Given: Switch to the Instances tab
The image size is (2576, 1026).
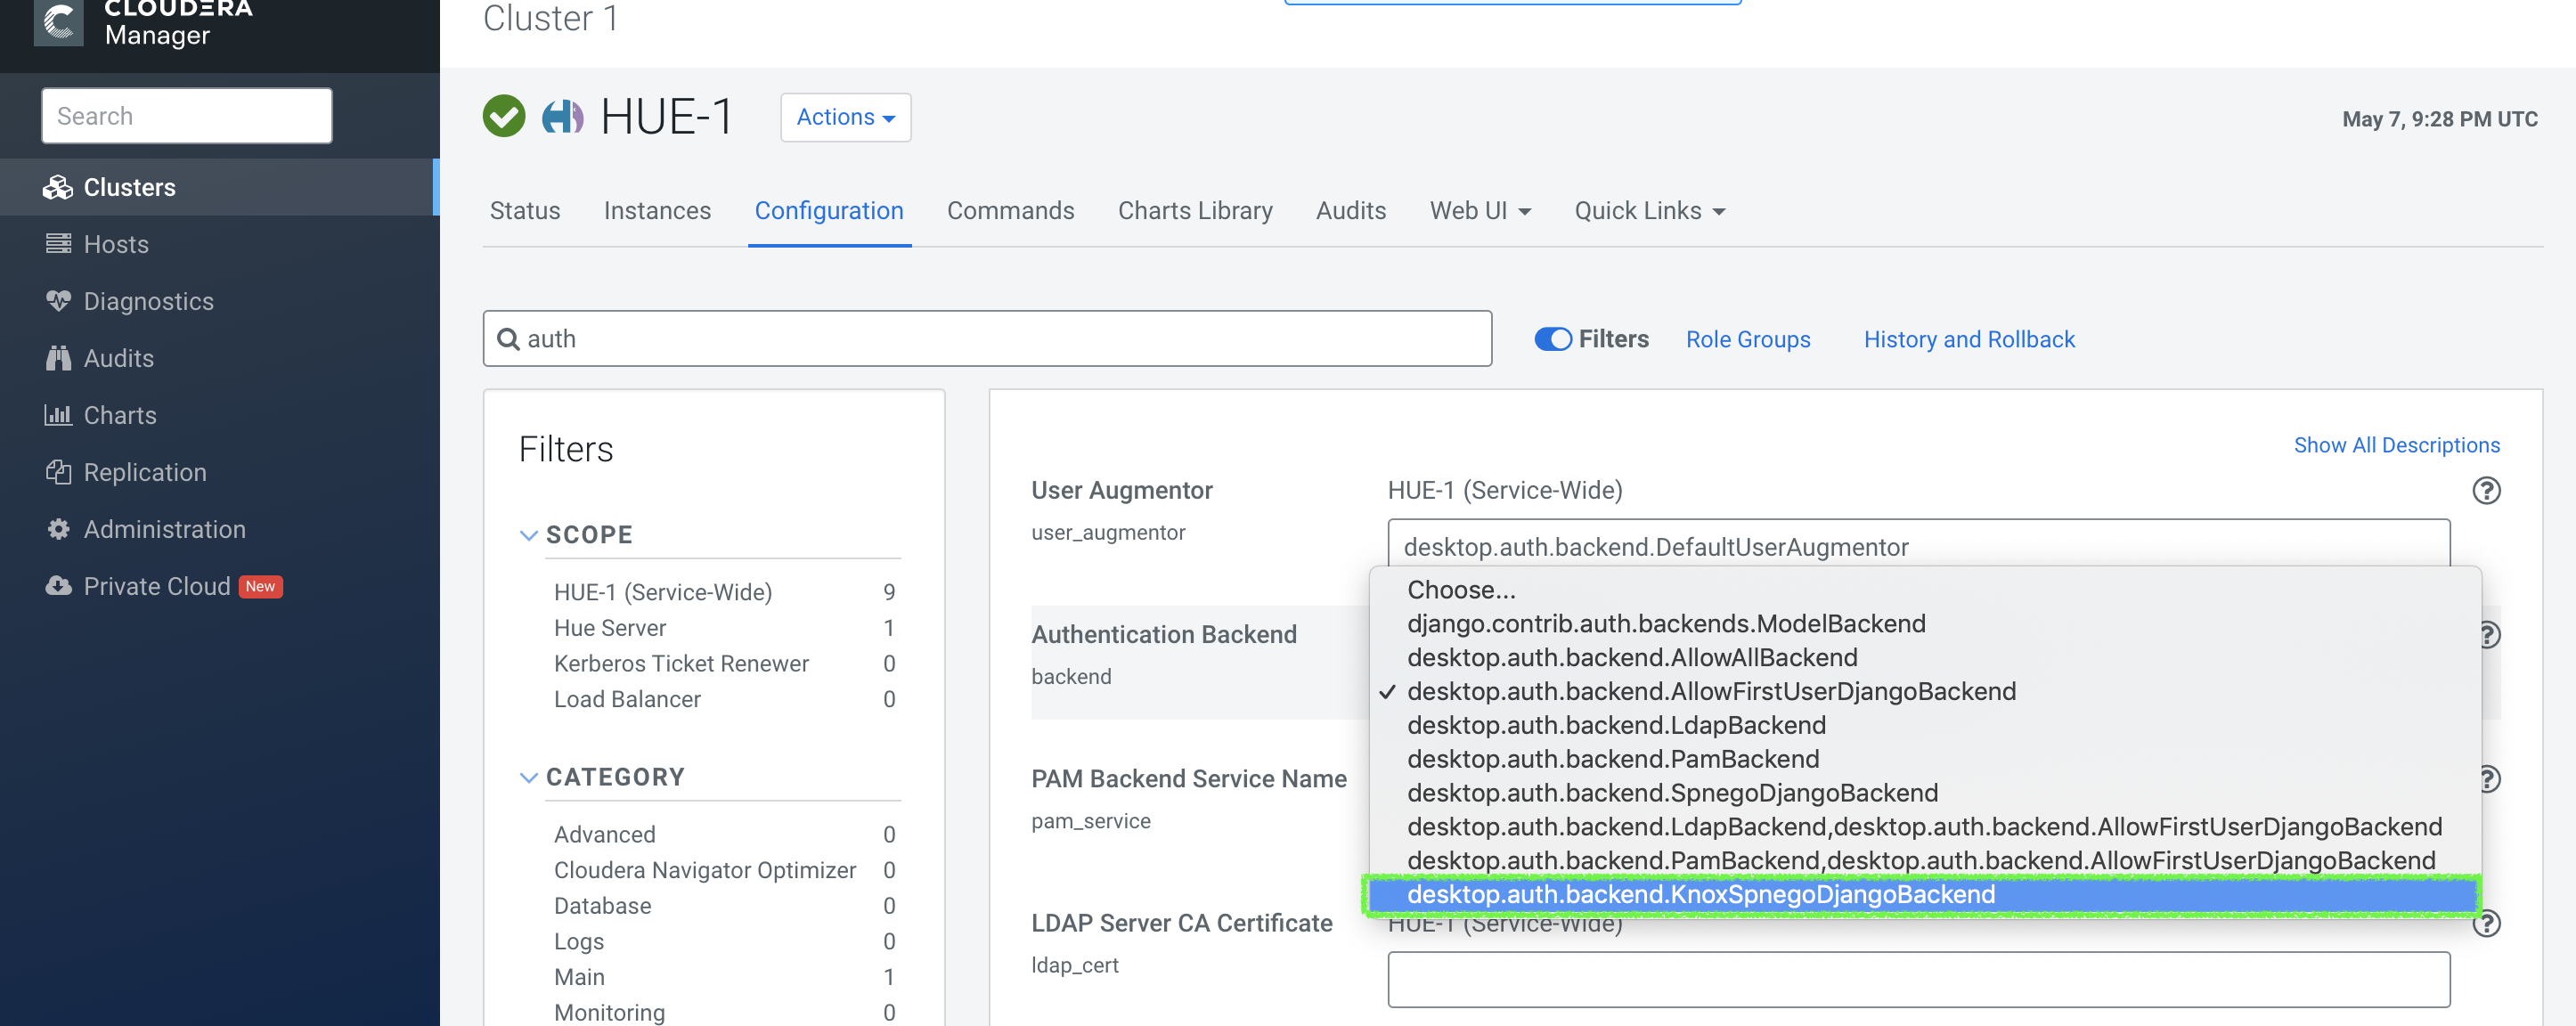Looking at the screenshot, I should point(657,210).
